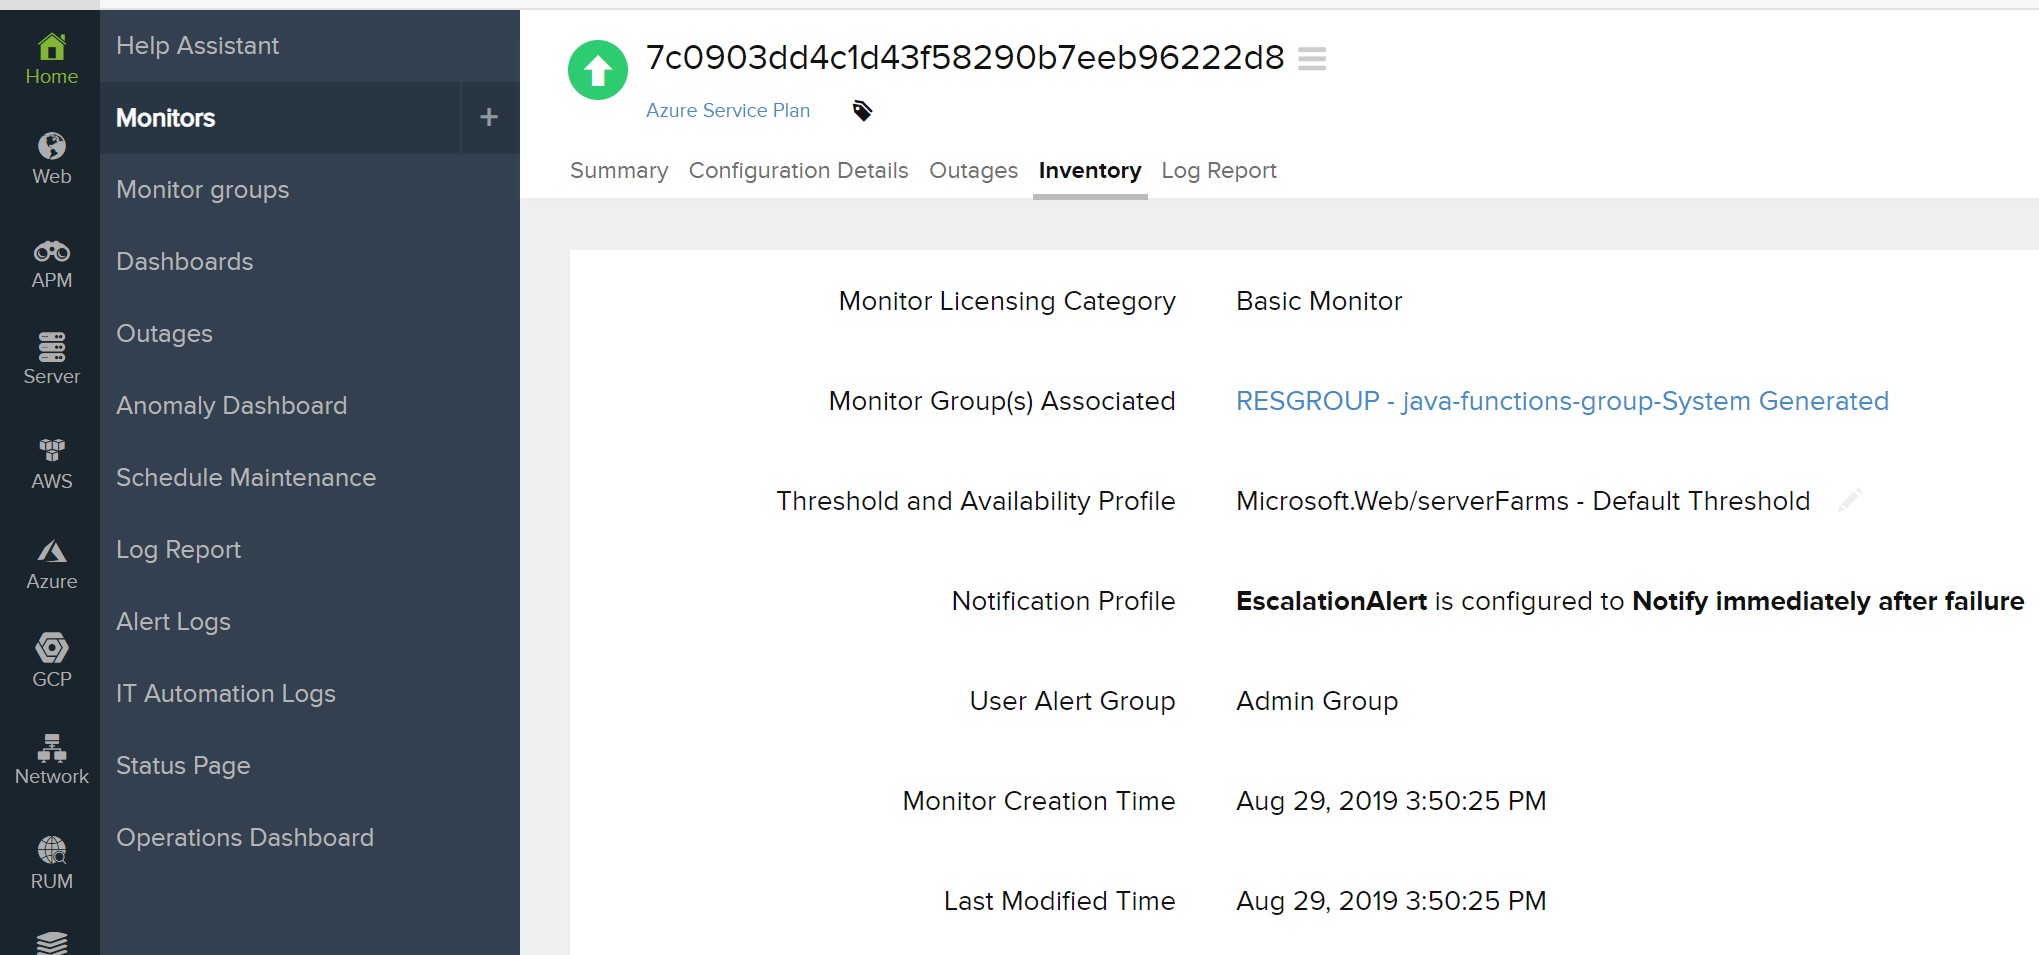Switch to the Log Report tab

tap(1219, 171)
